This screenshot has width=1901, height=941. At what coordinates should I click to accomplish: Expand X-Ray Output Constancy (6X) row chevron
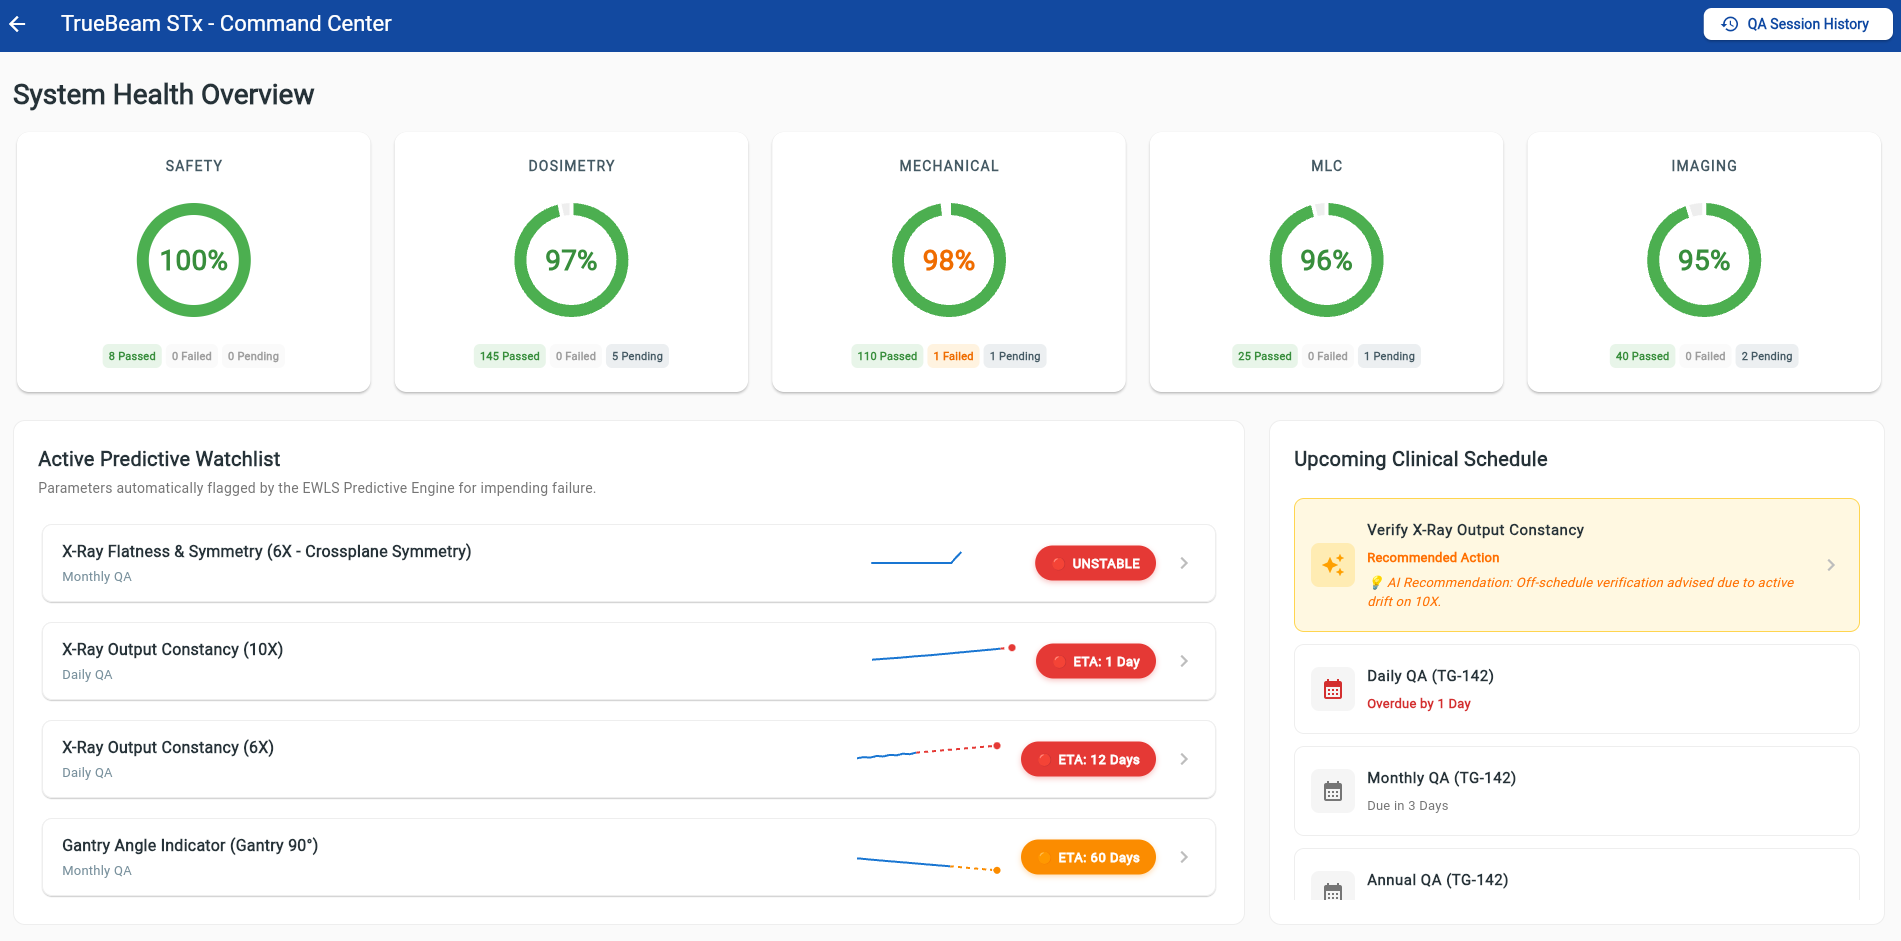[1184, 759]
